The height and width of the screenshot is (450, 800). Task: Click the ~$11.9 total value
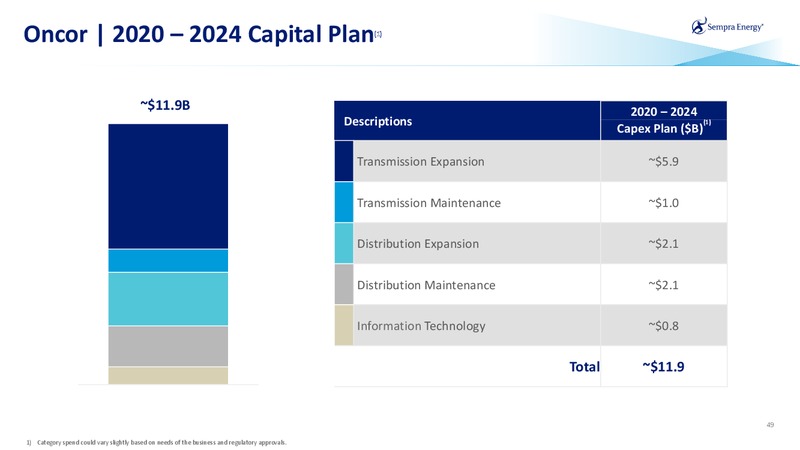click(663, 367)
